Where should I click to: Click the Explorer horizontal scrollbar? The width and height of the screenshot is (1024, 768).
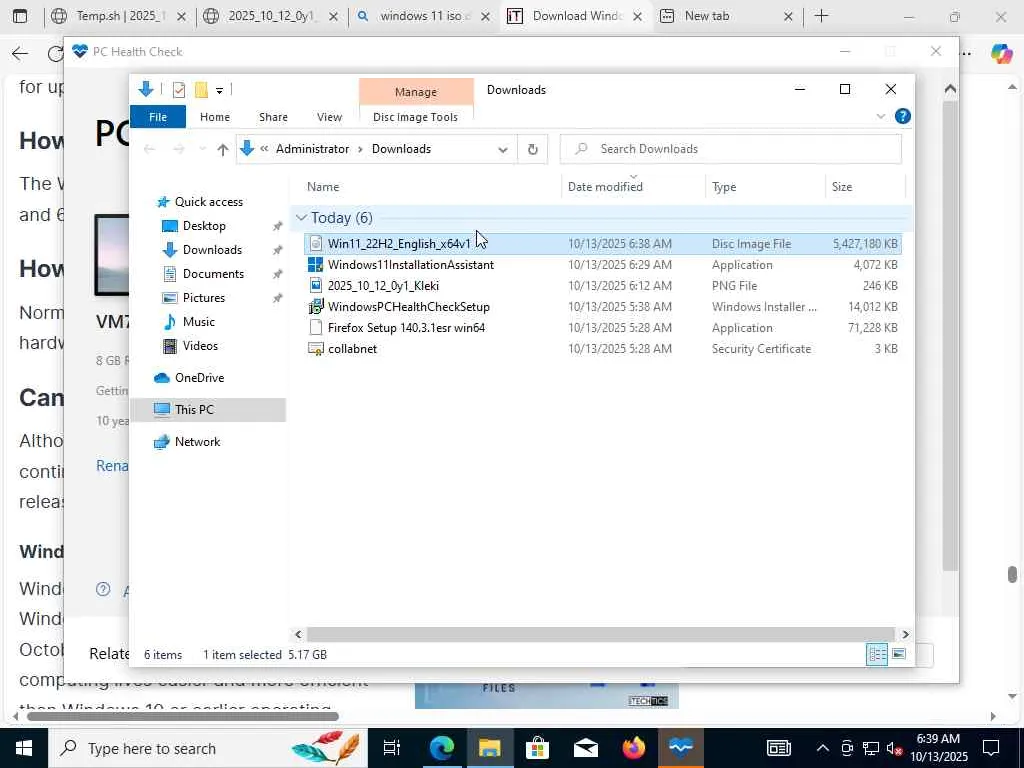coord(600,634)
